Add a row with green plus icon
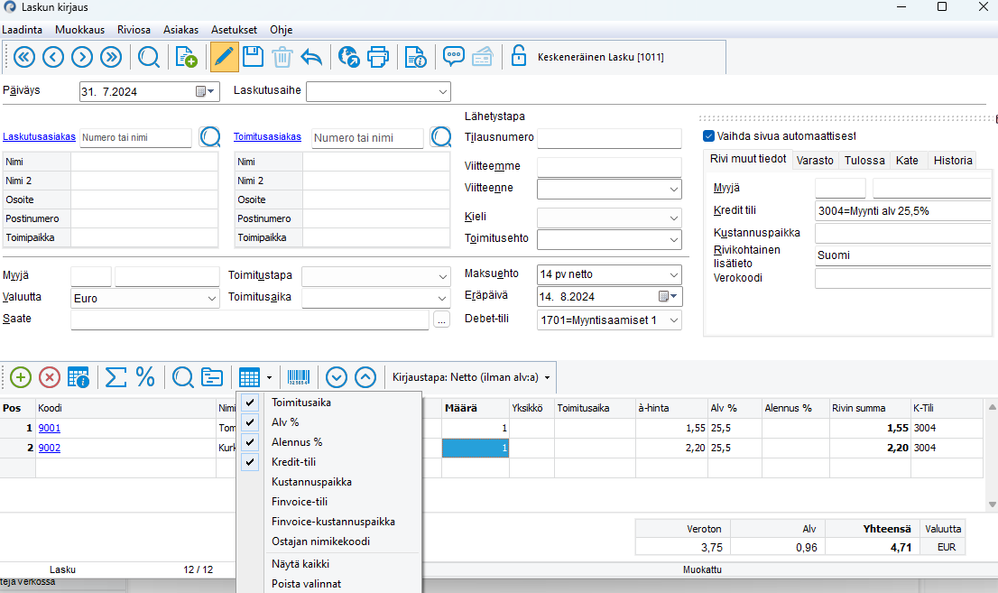Viewport: 998px width, 593px height. tap(21, 377)
